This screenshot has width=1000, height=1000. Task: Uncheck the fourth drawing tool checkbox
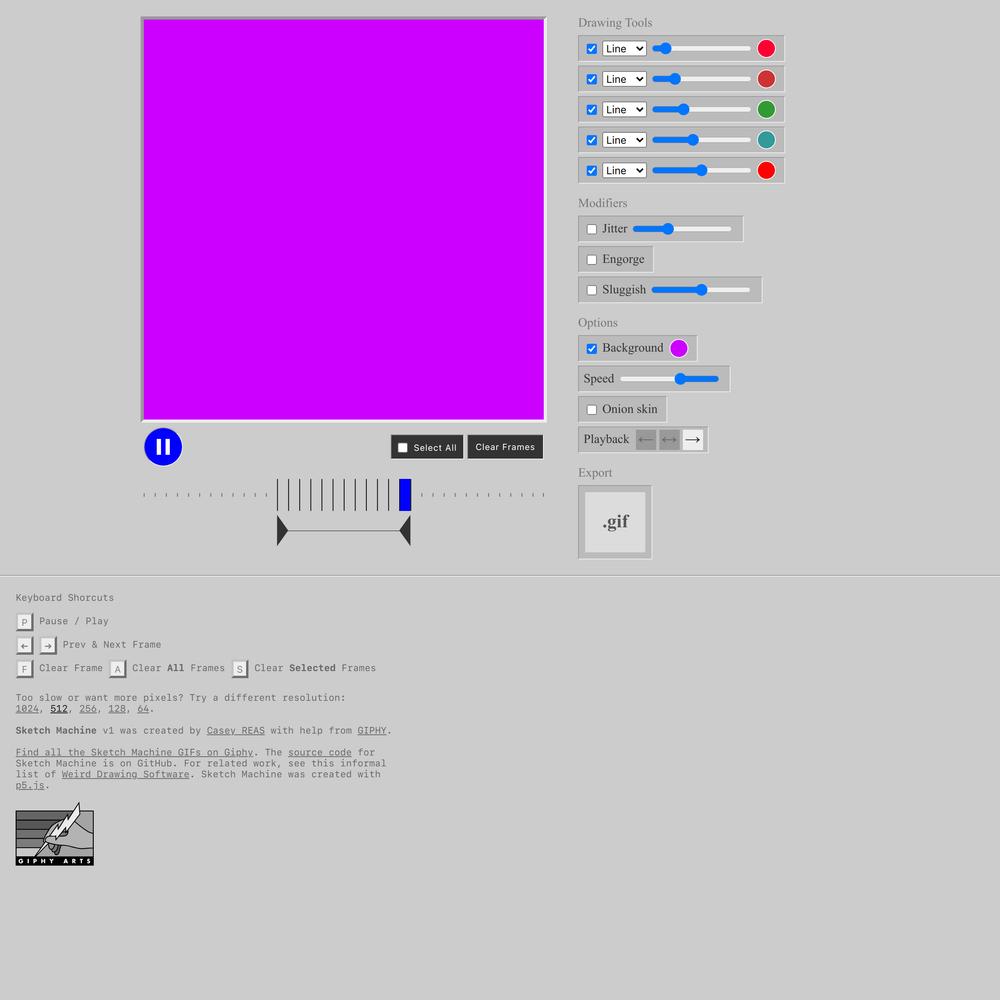point(592,140)
